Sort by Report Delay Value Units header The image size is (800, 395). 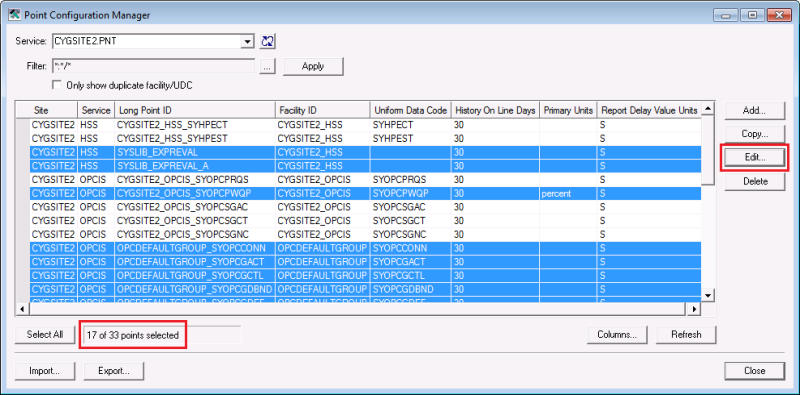[649, 110]
